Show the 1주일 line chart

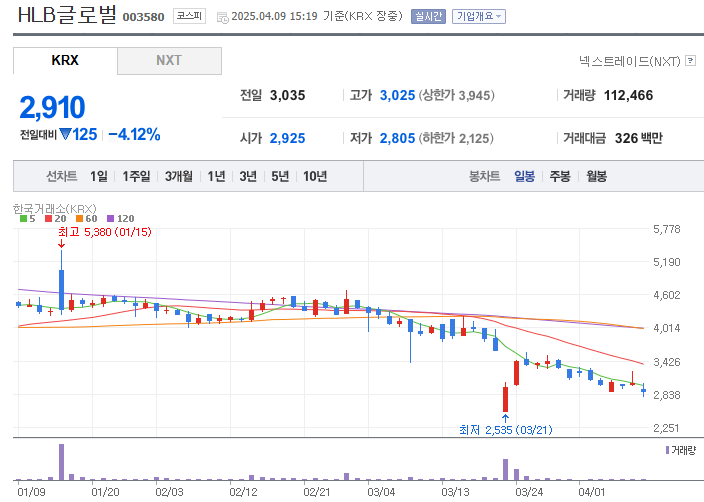(x=136, y=176)
